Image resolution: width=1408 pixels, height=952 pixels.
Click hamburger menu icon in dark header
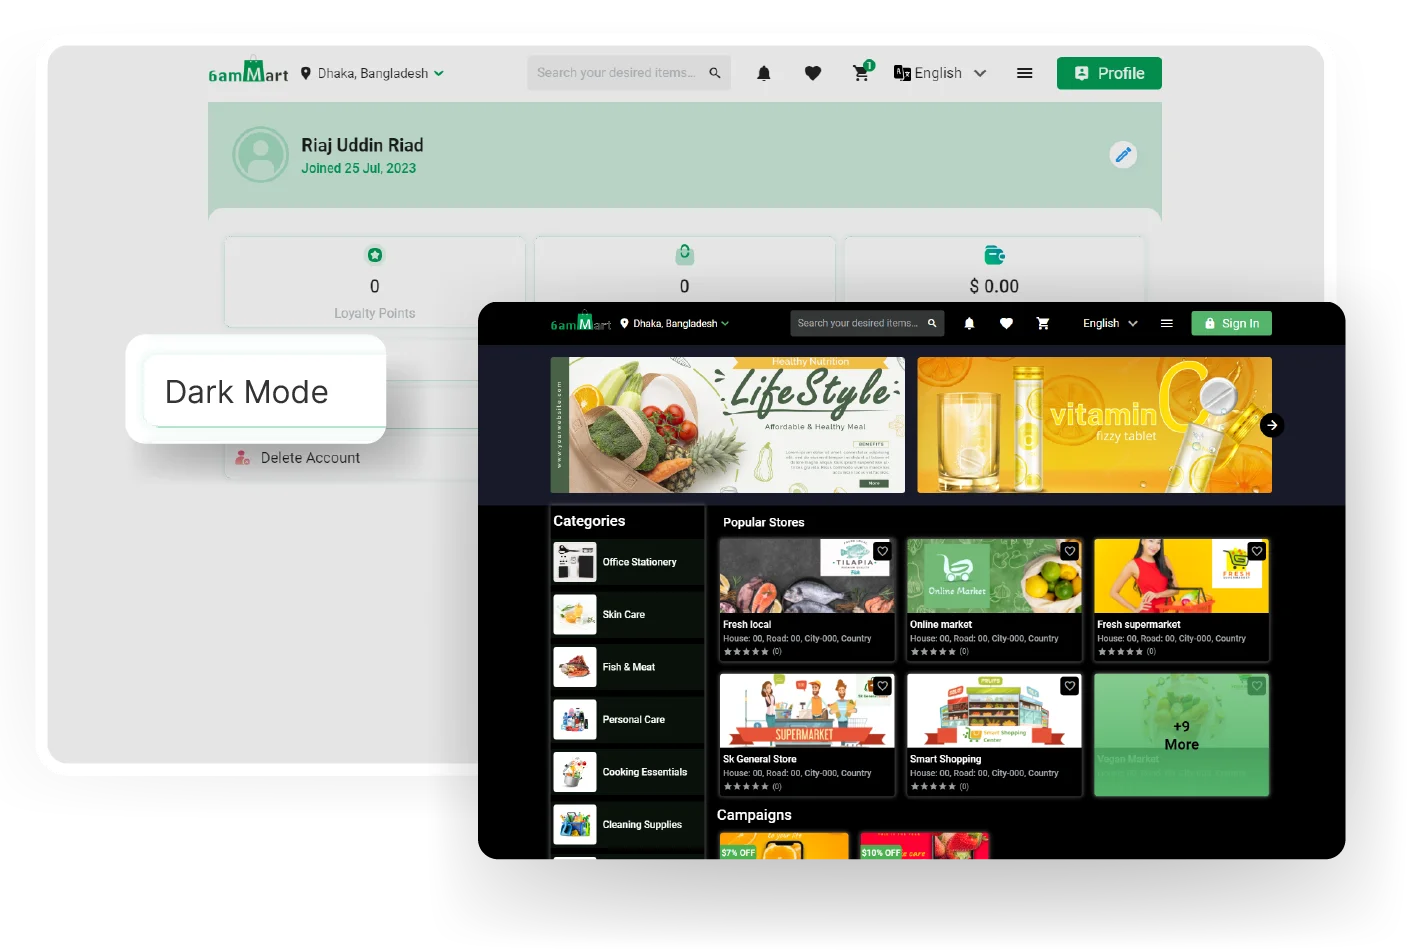1166,323
